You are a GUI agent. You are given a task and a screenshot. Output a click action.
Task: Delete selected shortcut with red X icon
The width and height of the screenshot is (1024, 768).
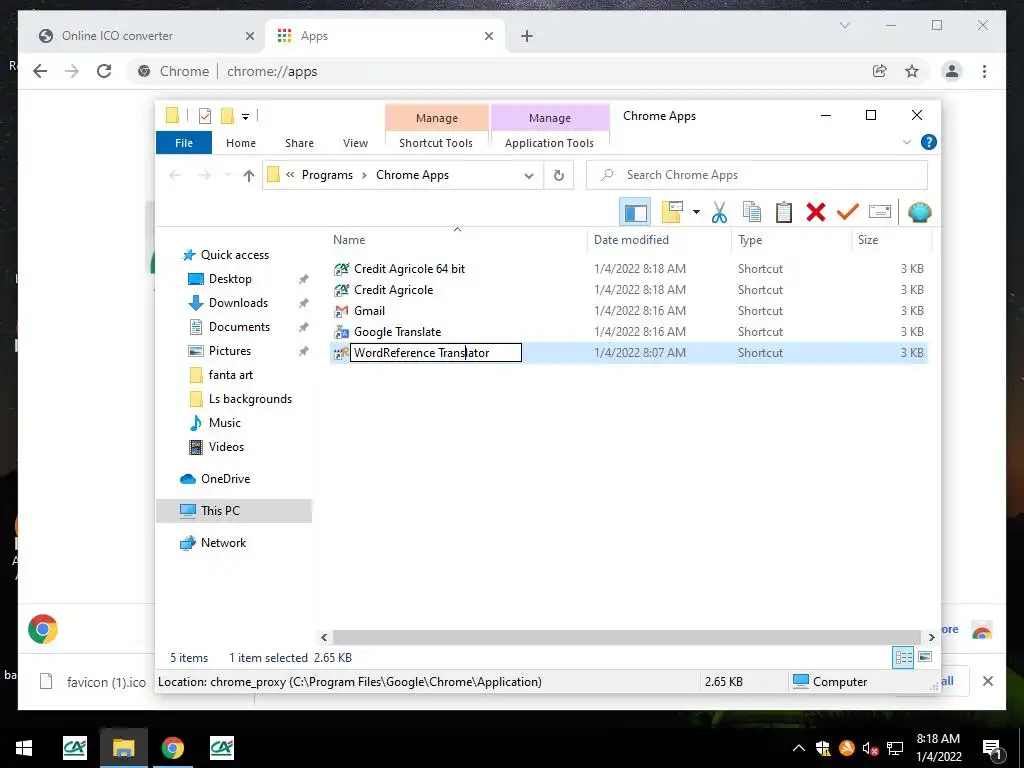(x=816, y=212)
